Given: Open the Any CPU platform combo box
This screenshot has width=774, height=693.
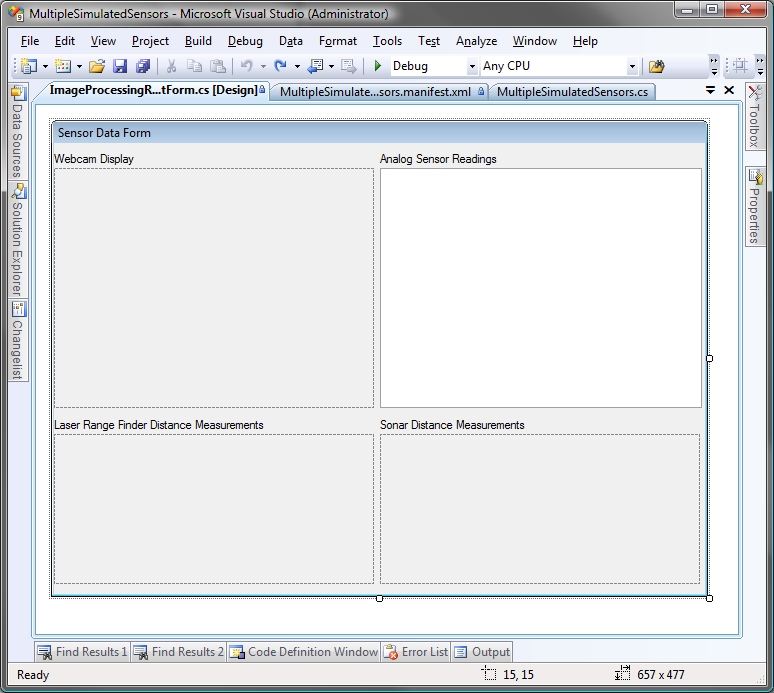Looking at the screenshot, I should pyautogui.click(x=559, y=66).
